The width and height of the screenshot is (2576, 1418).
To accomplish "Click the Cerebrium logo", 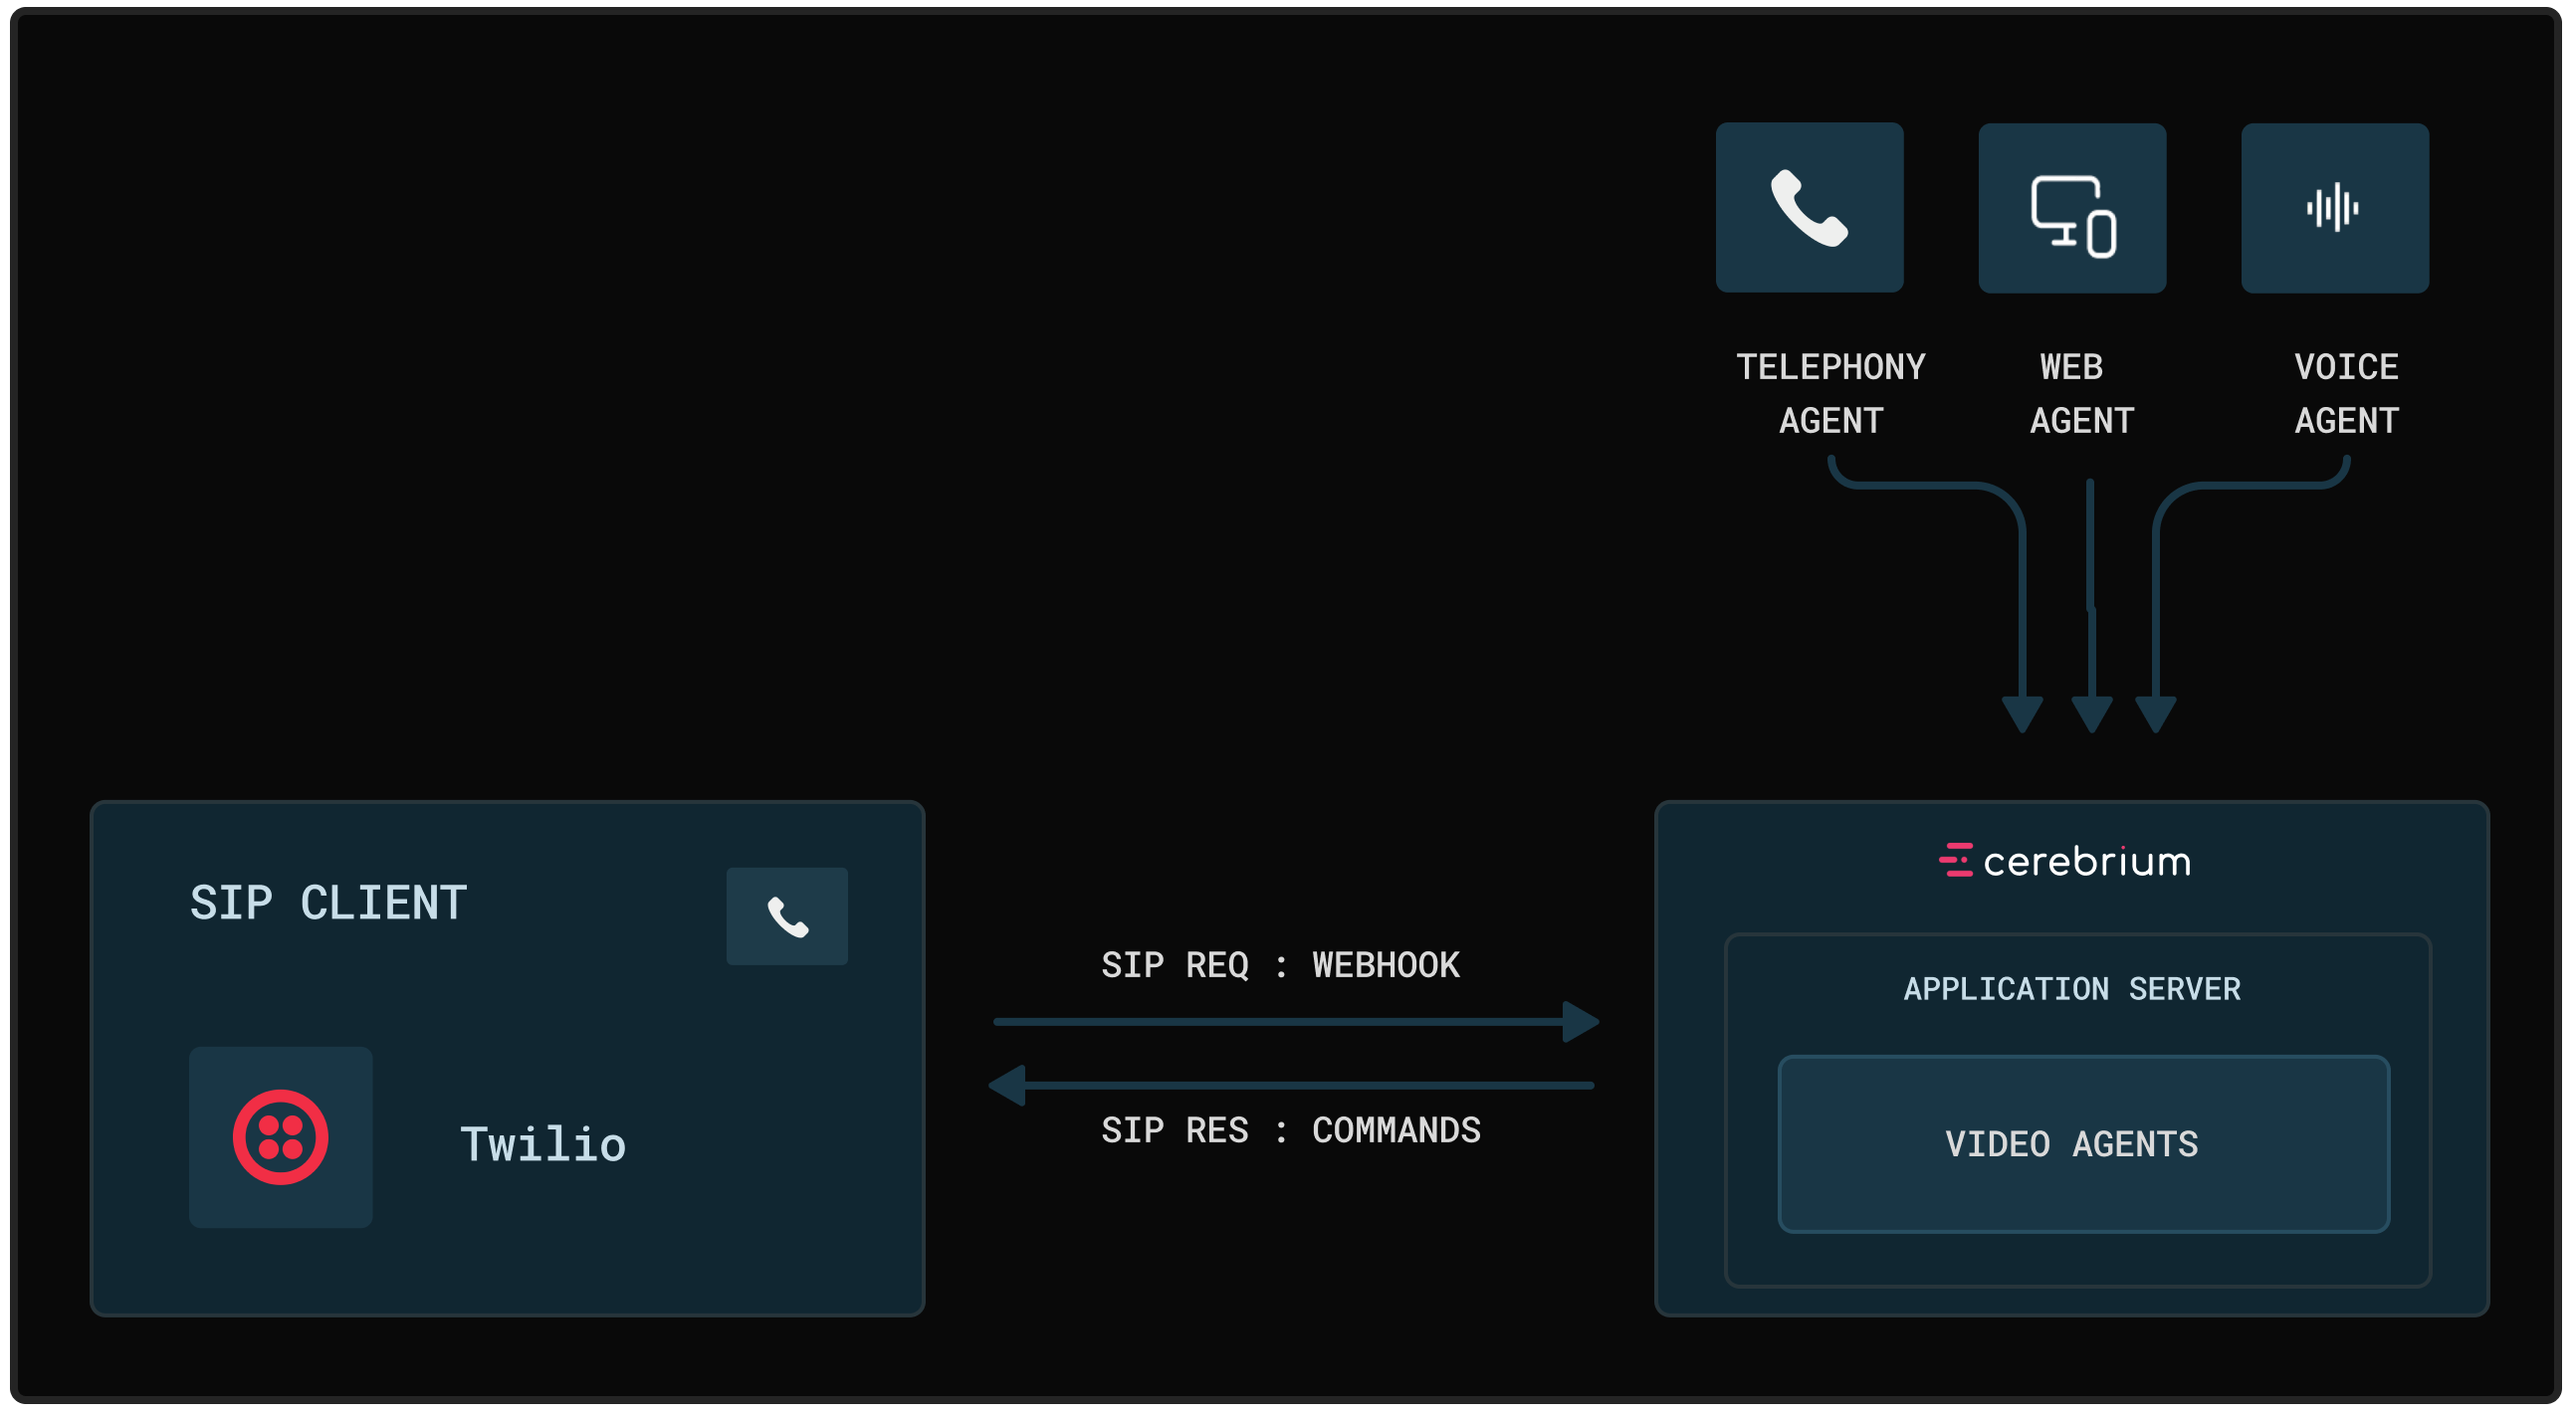I will [x=2064, y=861].
